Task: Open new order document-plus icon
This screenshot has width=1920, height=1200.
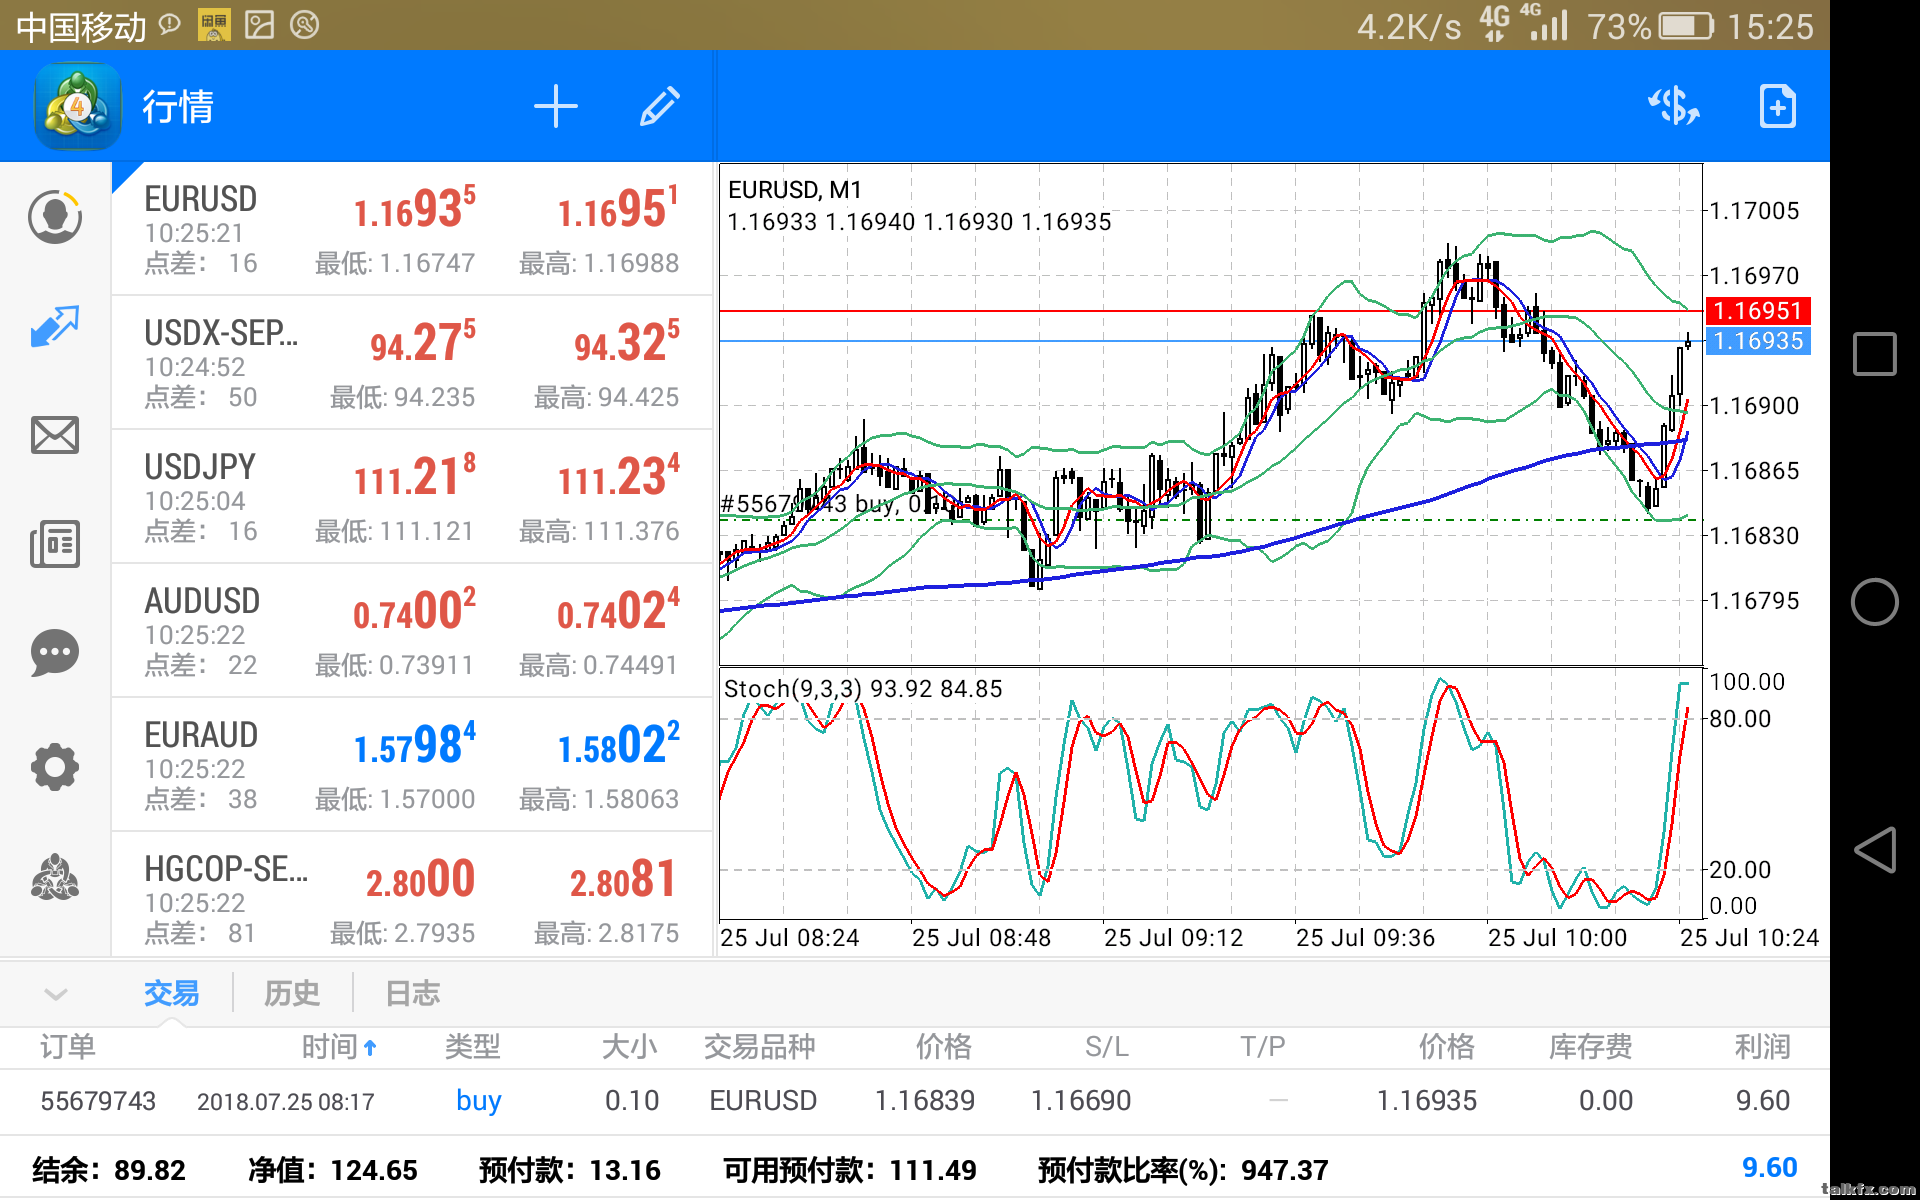Action: point(1777,105)
